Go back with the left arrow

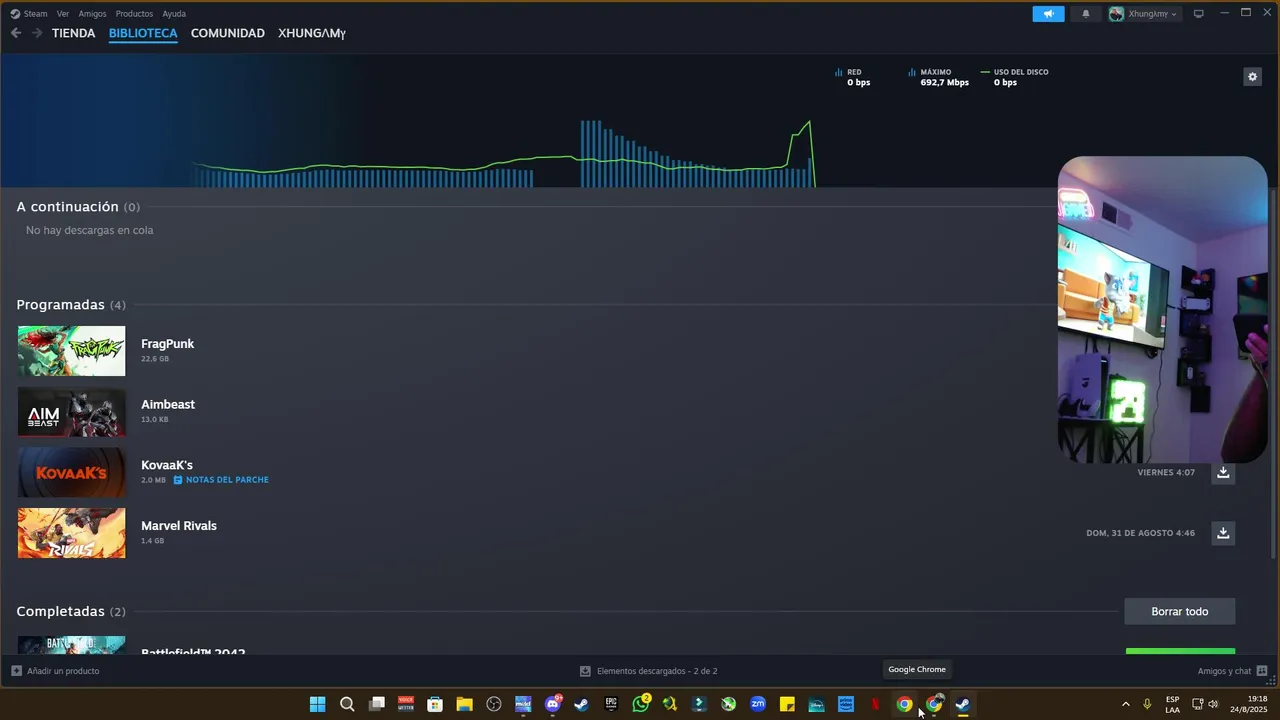coord(16,33)
